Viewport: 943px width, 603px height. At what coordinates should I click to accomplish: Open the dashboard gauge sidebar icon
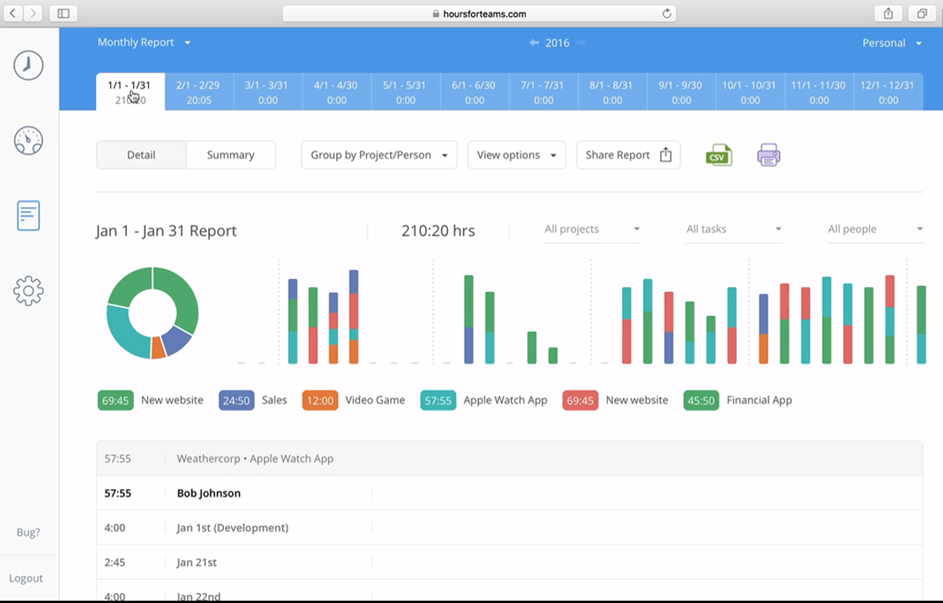[x=28, y=141]
